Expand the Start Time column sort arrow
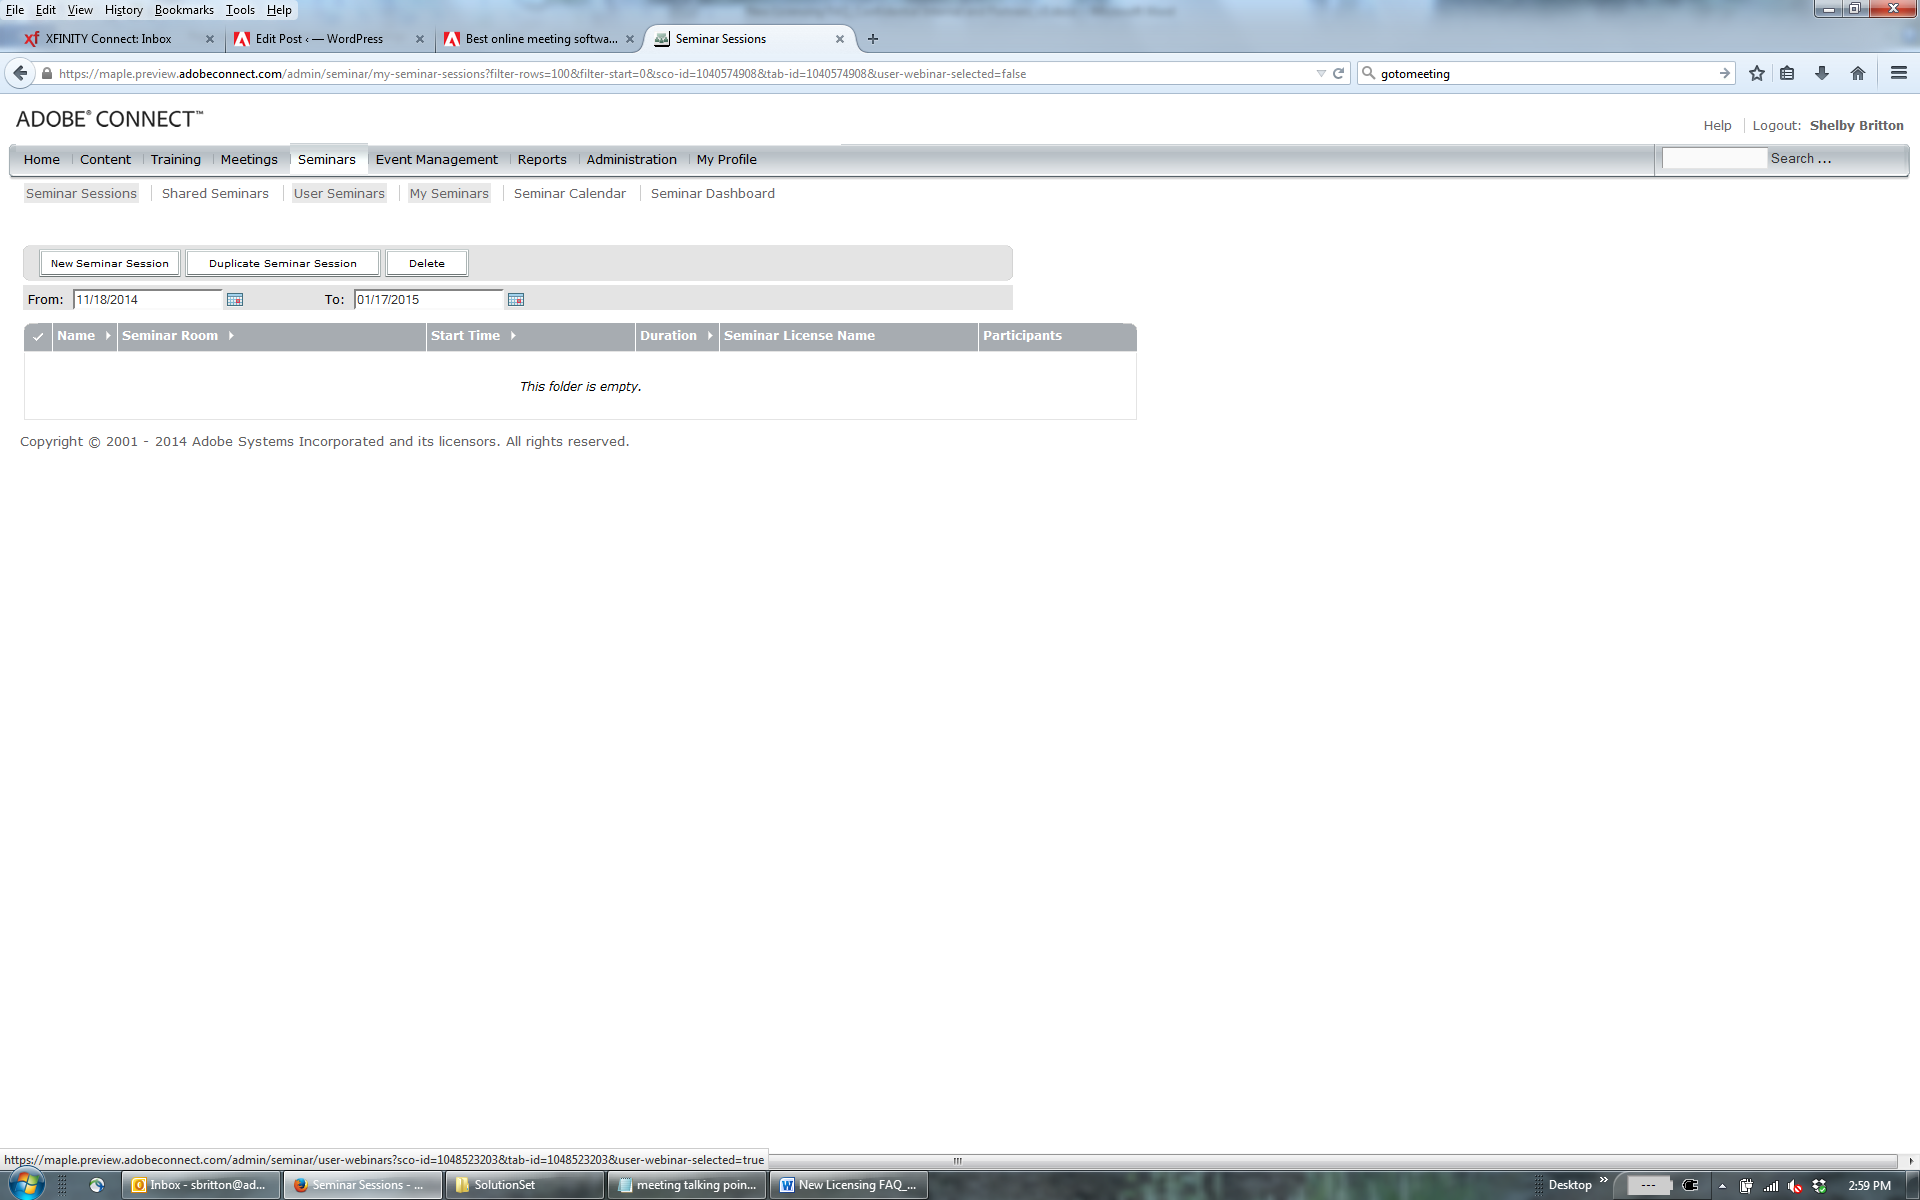1920x1200 pixels. 513,336
